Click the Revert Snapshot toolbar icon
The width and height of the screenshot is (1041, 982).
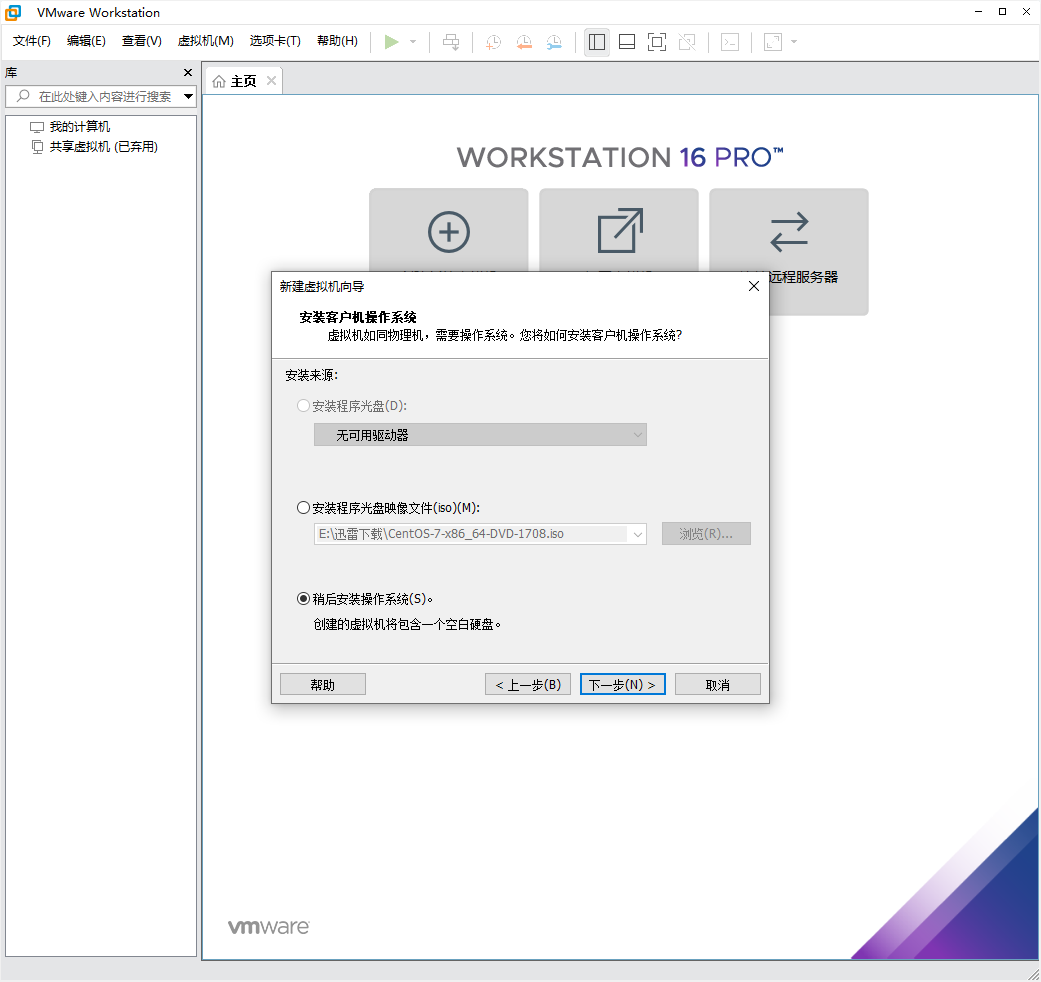523,42
